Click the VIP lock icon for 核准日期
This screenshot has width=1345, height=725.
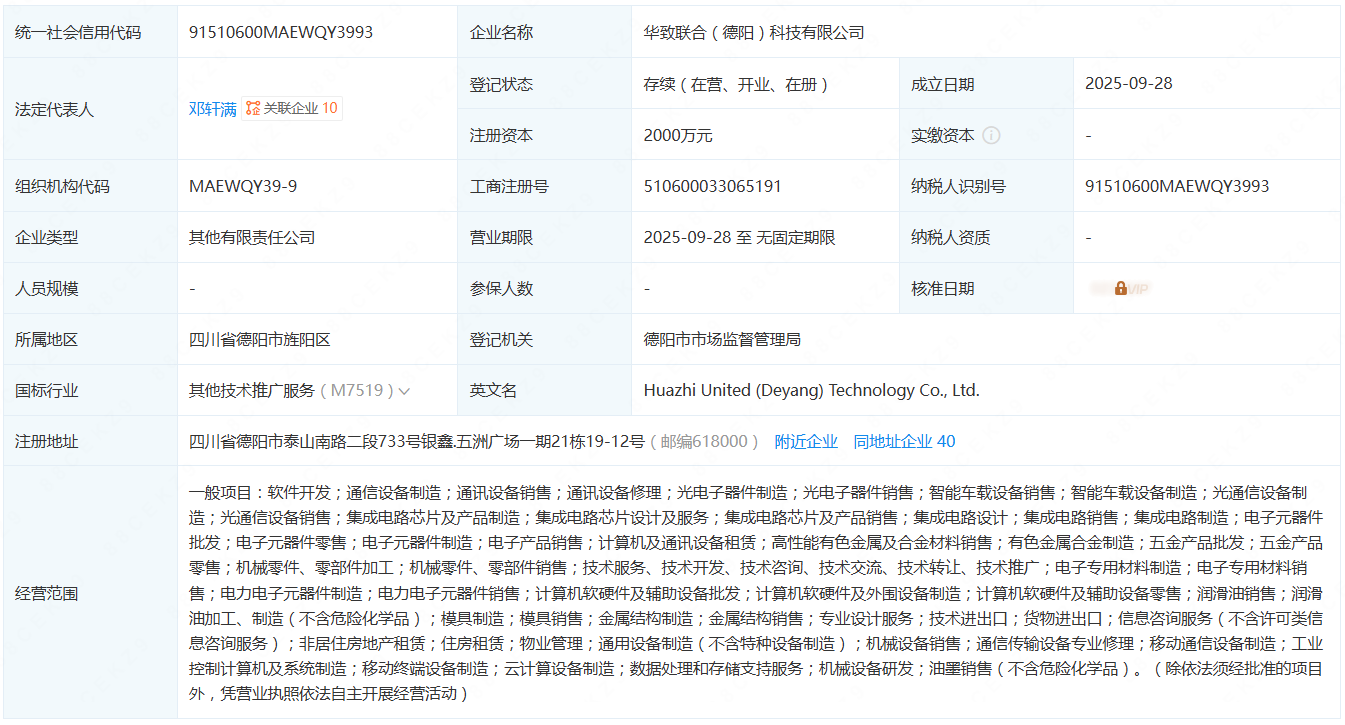(1121, 288)
